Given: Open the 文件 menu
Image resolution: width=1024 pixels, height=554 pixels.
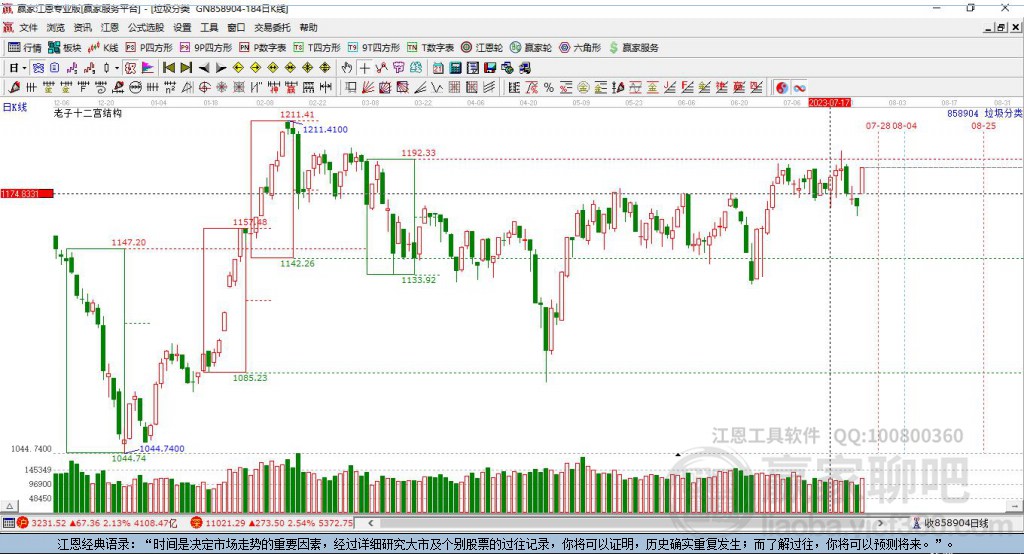Looking at the screenshot, I should point(28,27).
